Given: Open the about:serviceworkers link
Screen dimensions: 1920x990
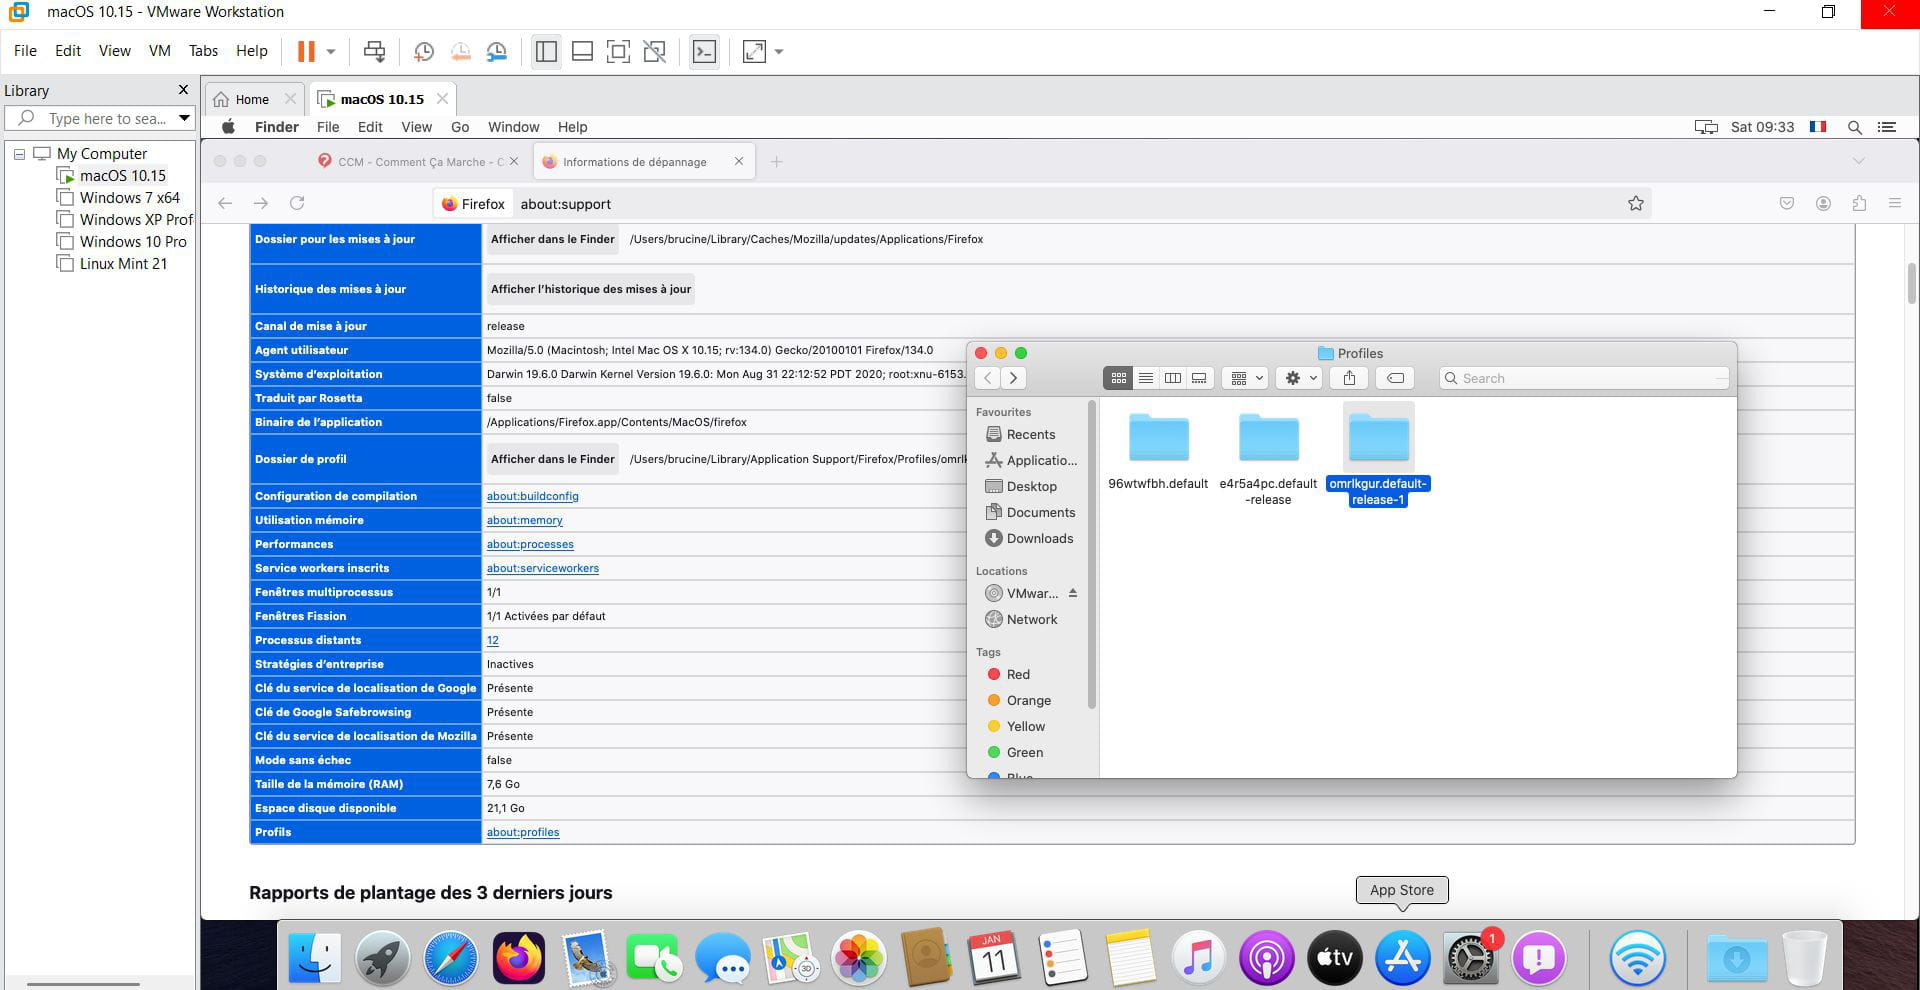Looking at the screenshot, I should click(542, 568).
